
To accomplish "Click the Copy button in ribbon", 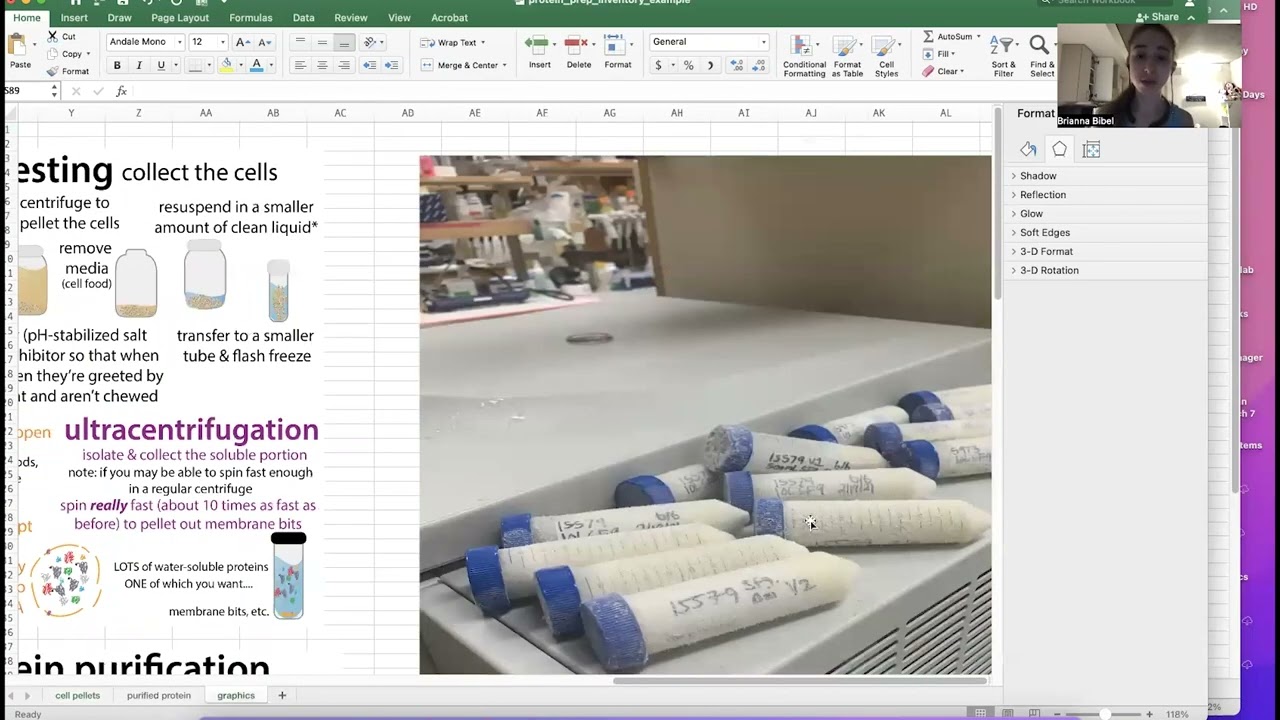I will [x=71, y=54].
